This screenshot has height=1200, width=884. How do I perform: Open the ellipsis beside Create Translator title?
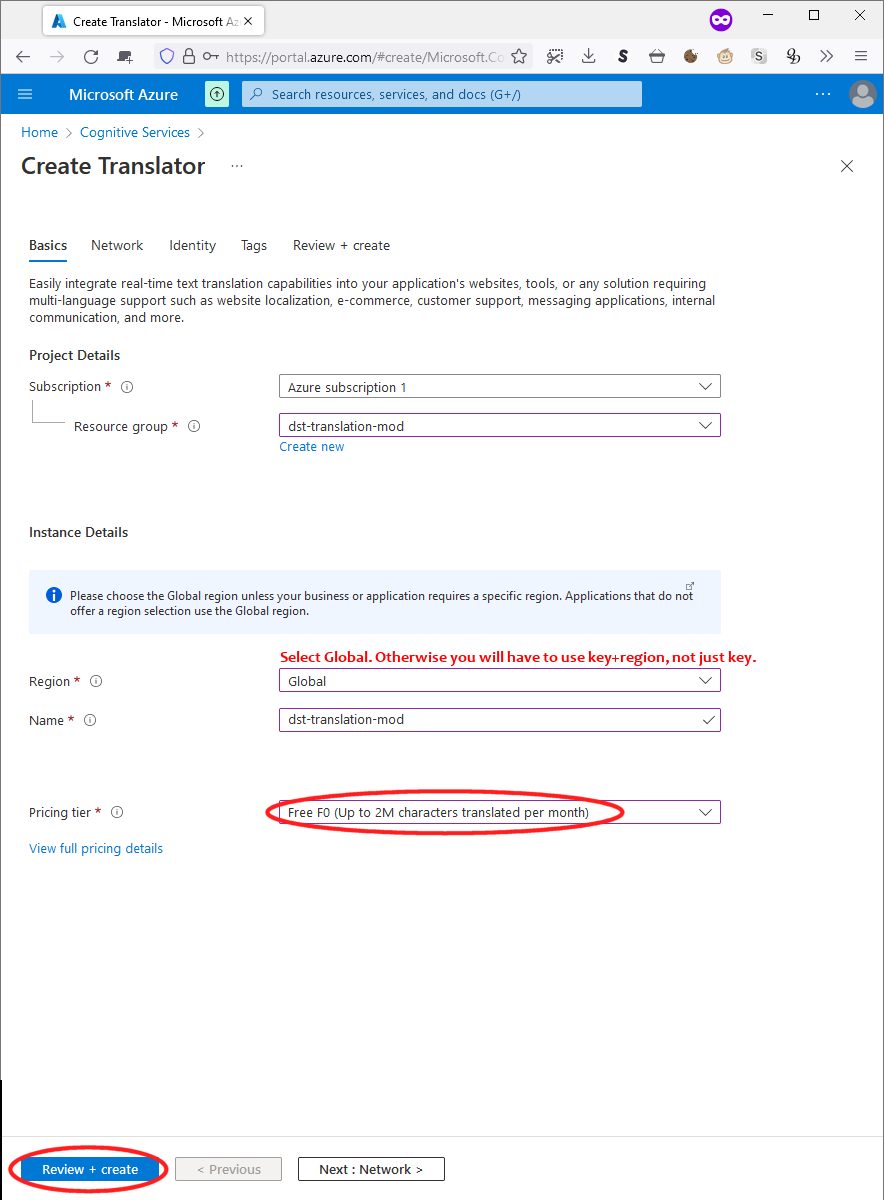coord(237,166)
